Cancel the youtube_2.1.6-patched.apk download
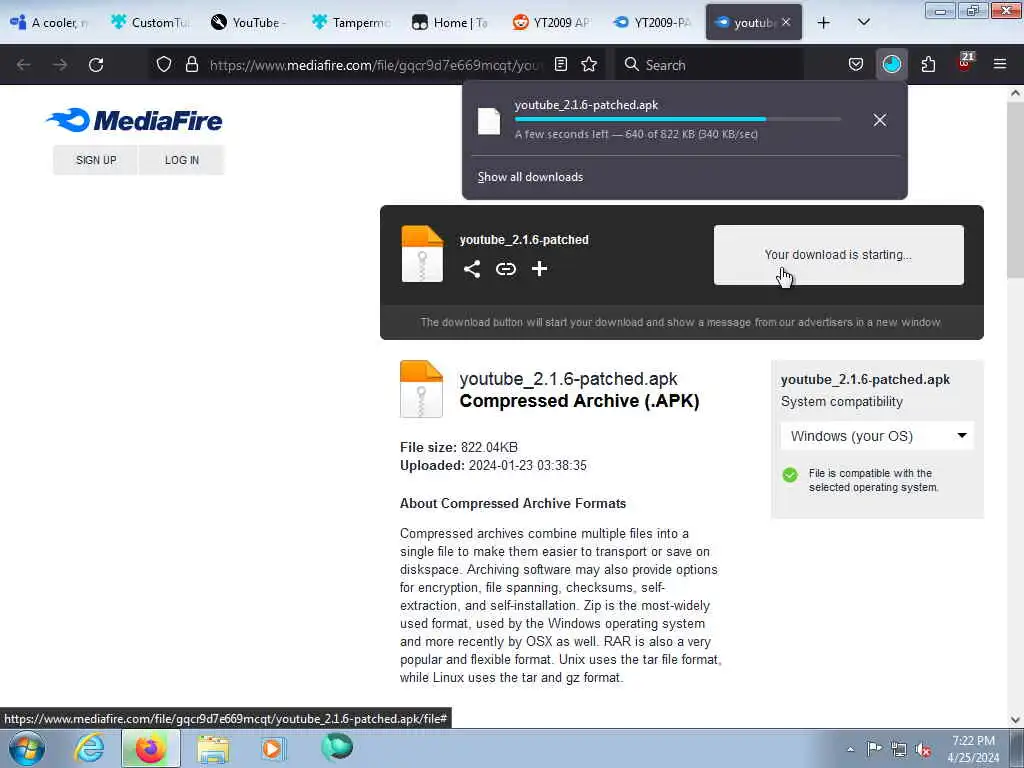The width and height of the screenshot is (1024, 768). pos(880,120)
